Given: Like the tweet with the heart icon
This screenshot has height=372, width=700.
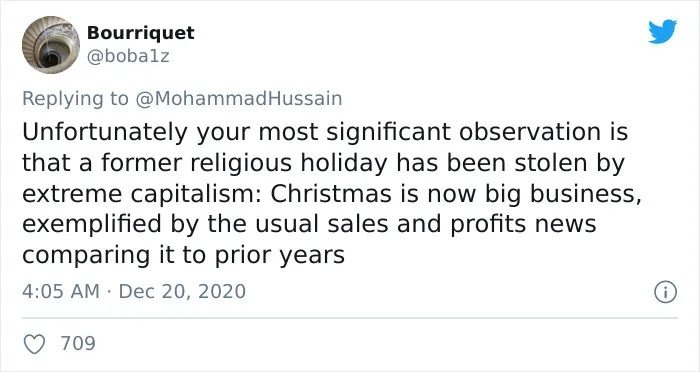Looking at the screenshot, I should [34, 344].
